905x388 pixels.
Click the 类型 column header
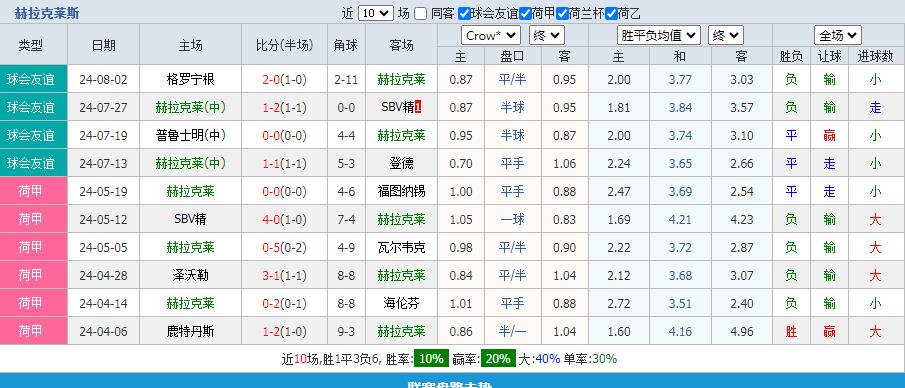[31, 46]
